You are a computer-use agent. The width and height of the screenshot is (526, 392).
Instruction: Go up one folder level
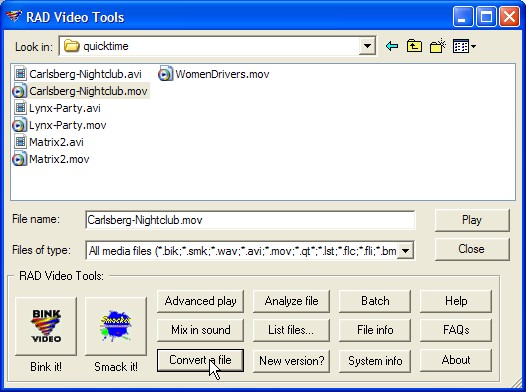(414, 46)
